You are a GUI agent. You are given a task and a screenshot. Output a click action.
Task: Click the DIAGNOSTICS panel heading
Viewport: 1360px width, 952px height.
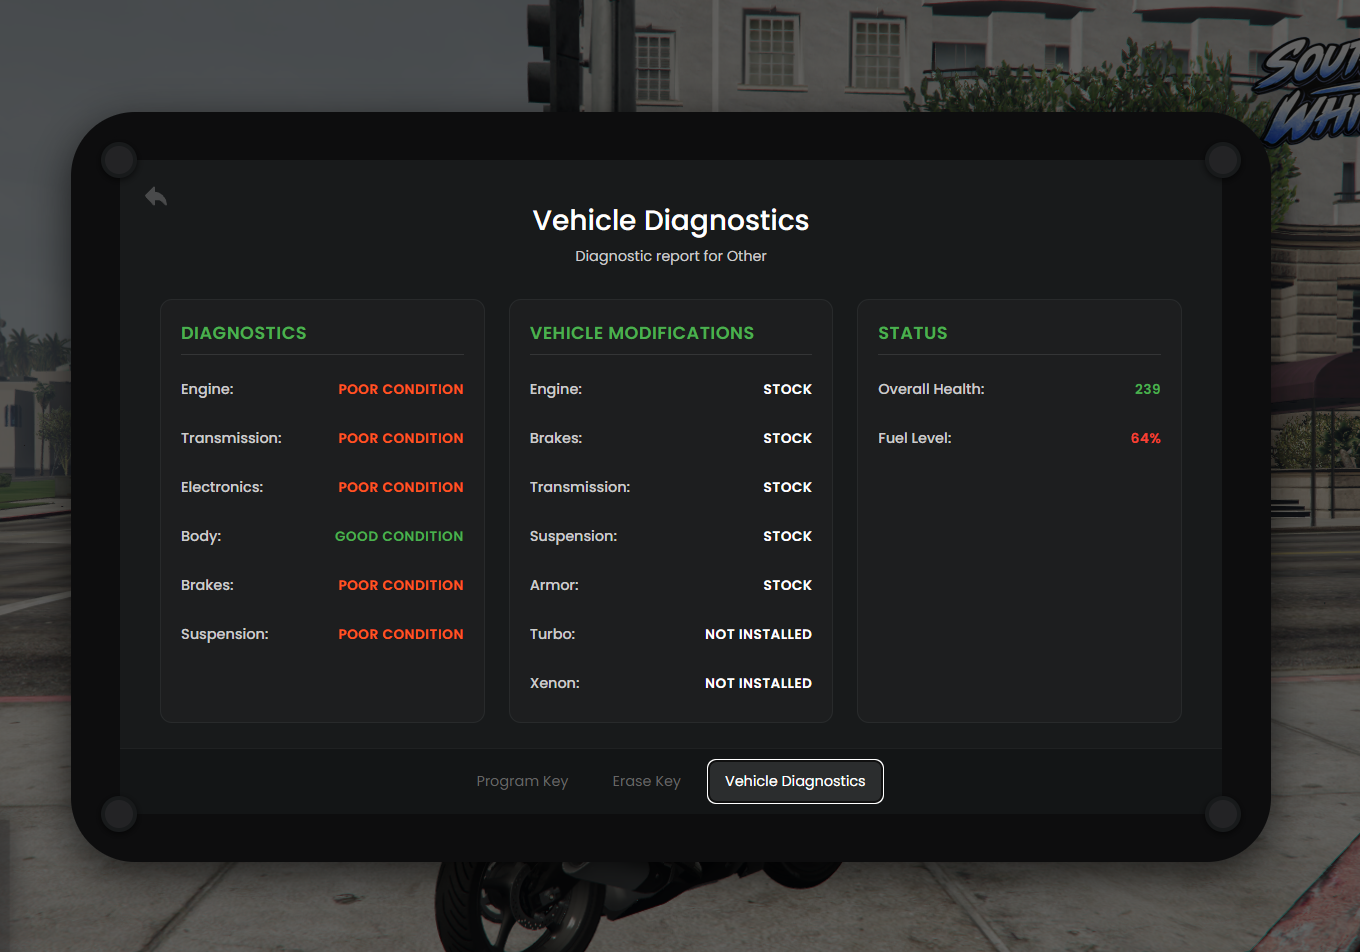(244, 333)
